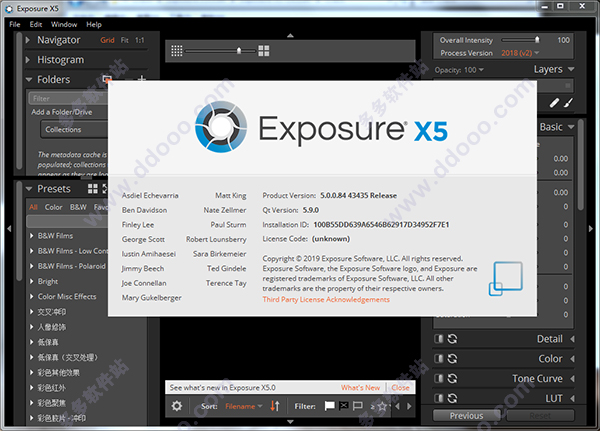Reset the LUT panel icon
Image resolution: width=600 pixels, height=431 pixels.
(x=452, y=398)
